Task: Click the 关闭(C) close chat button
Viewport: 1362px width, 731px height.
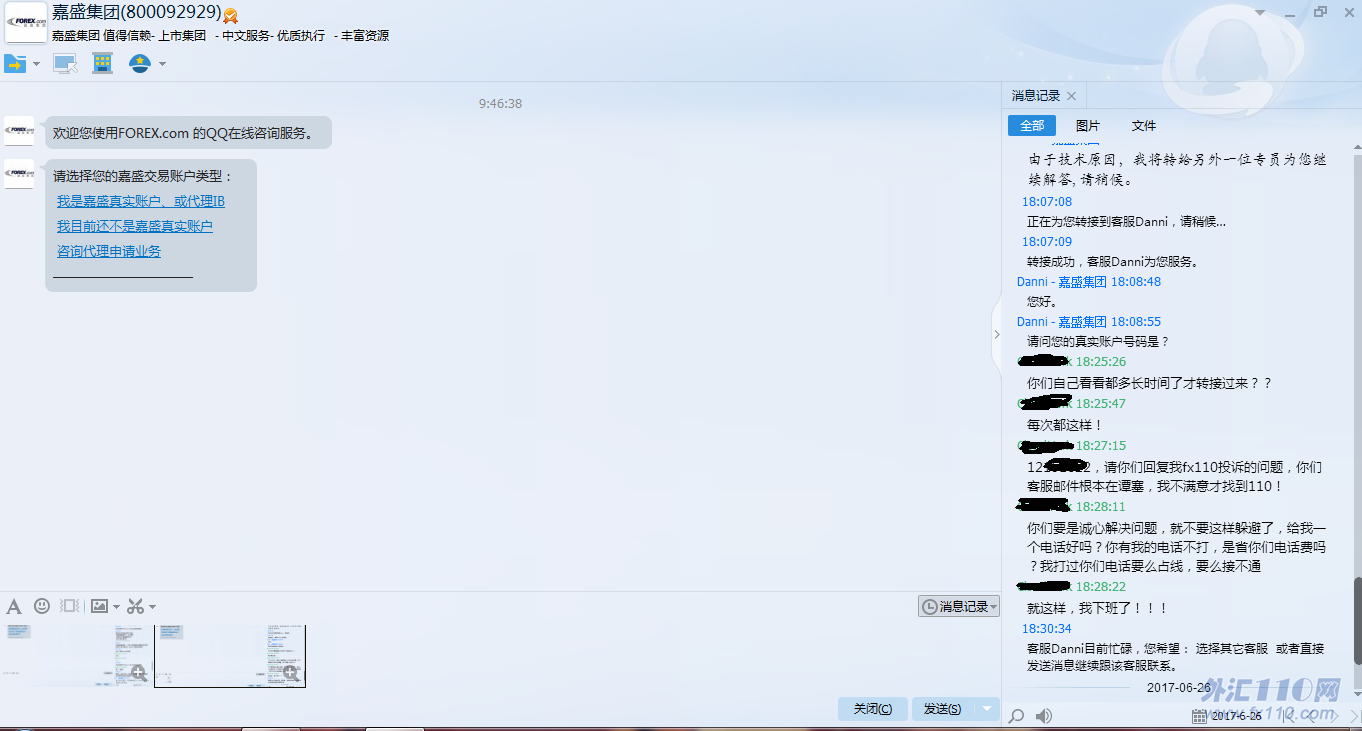Action: pyautogui.click(x=873, y=709)
